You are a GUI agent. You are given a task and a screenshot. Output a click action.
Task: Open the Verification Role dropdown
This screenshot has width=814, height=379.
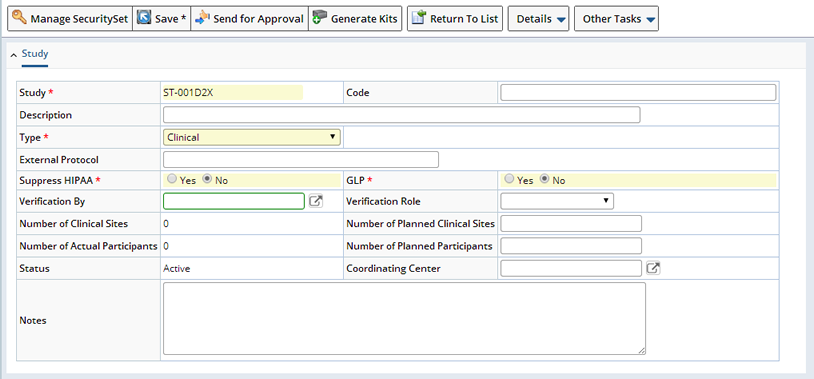tap(557, 201)
